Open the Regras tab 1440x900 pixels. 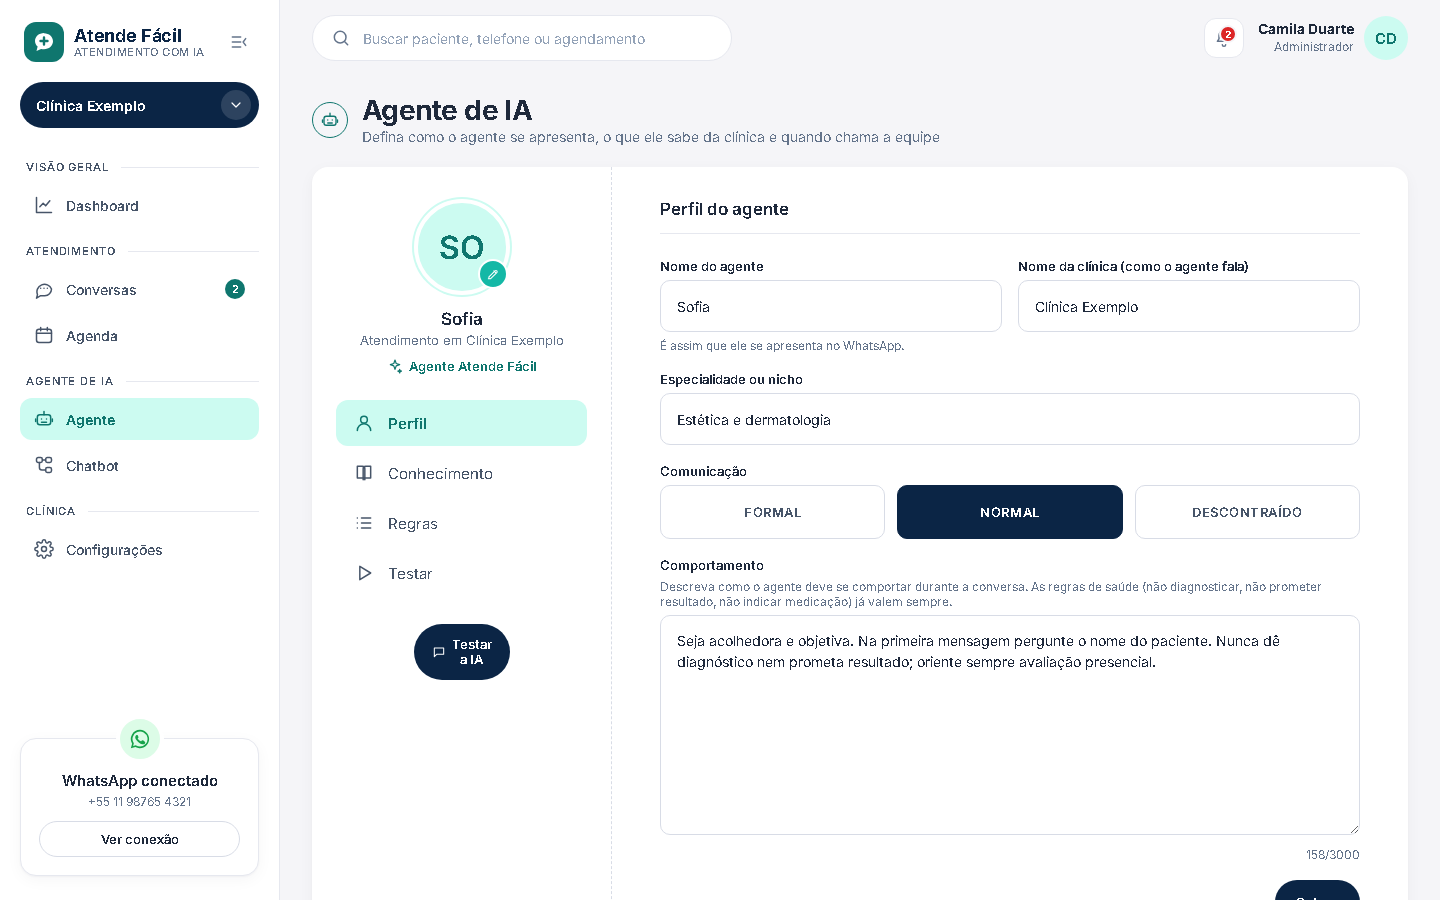click(461, 523)
